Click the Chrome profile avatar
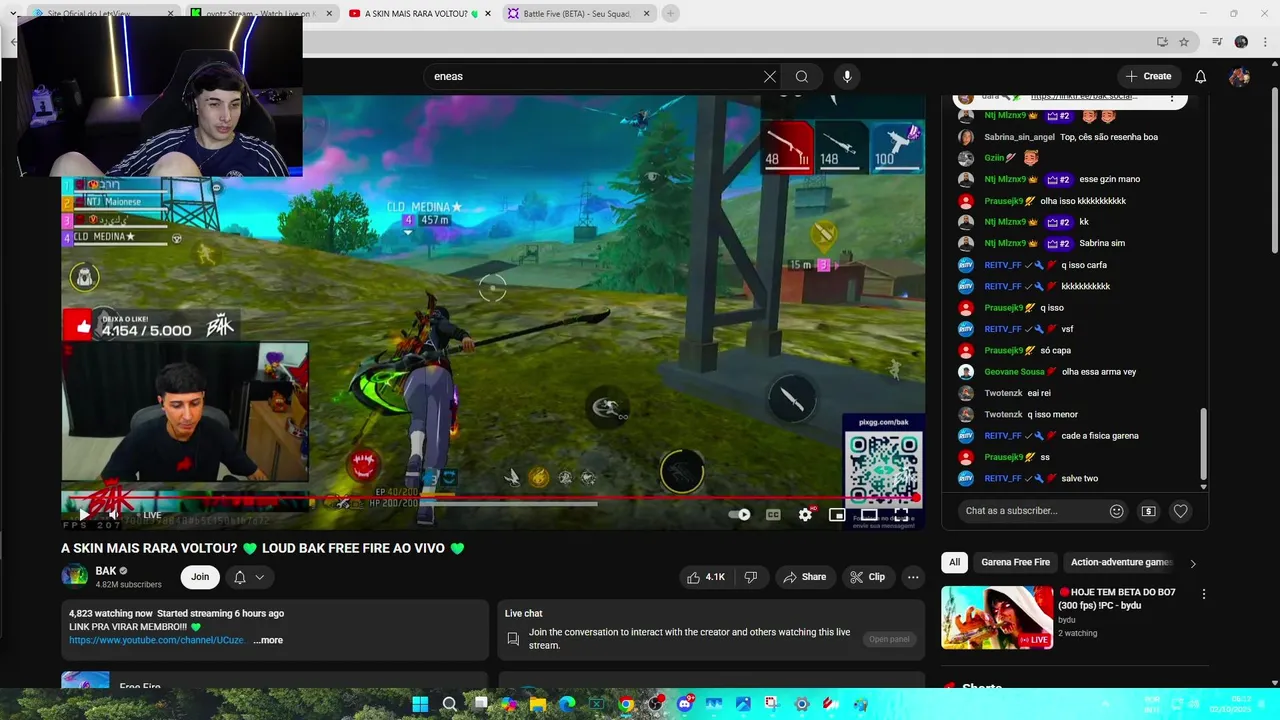 (x=1241, y=42)
